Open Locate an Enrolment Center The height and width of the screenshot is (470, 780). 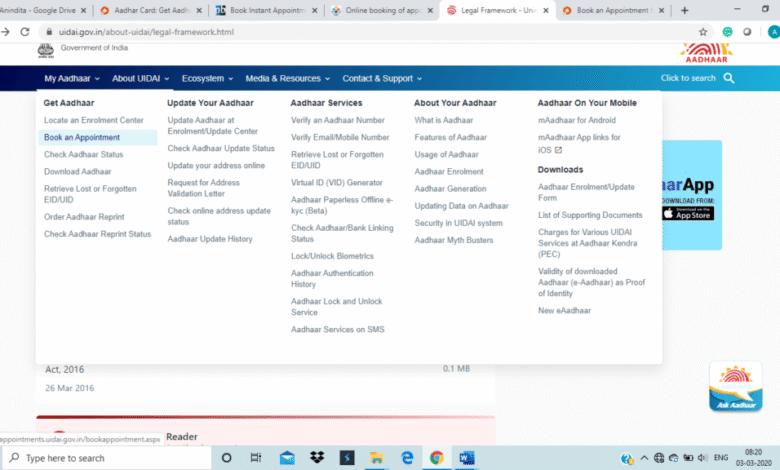(94, 120)
